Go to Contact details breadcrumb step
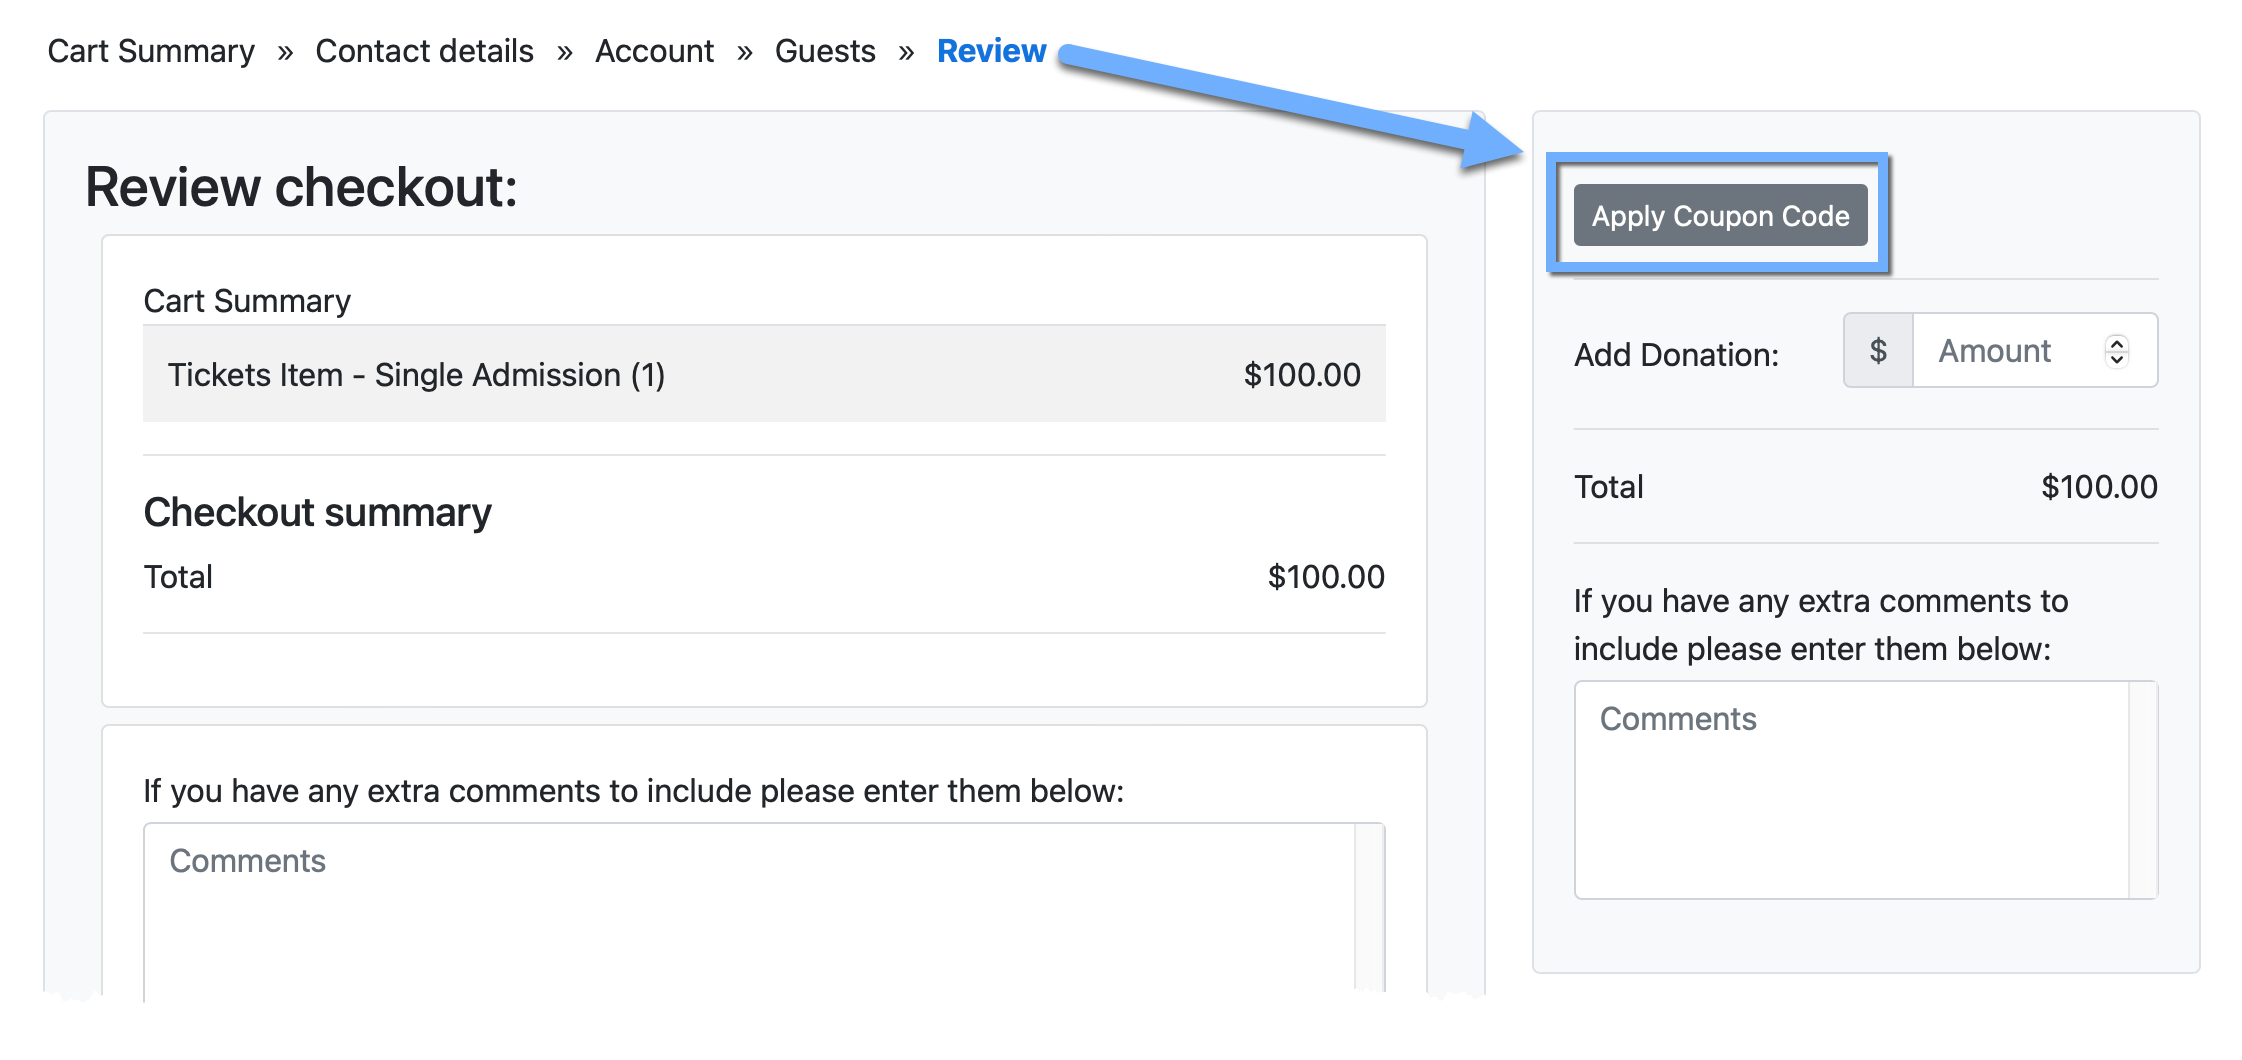The image size is (2242, 1060). click(424, 51)
